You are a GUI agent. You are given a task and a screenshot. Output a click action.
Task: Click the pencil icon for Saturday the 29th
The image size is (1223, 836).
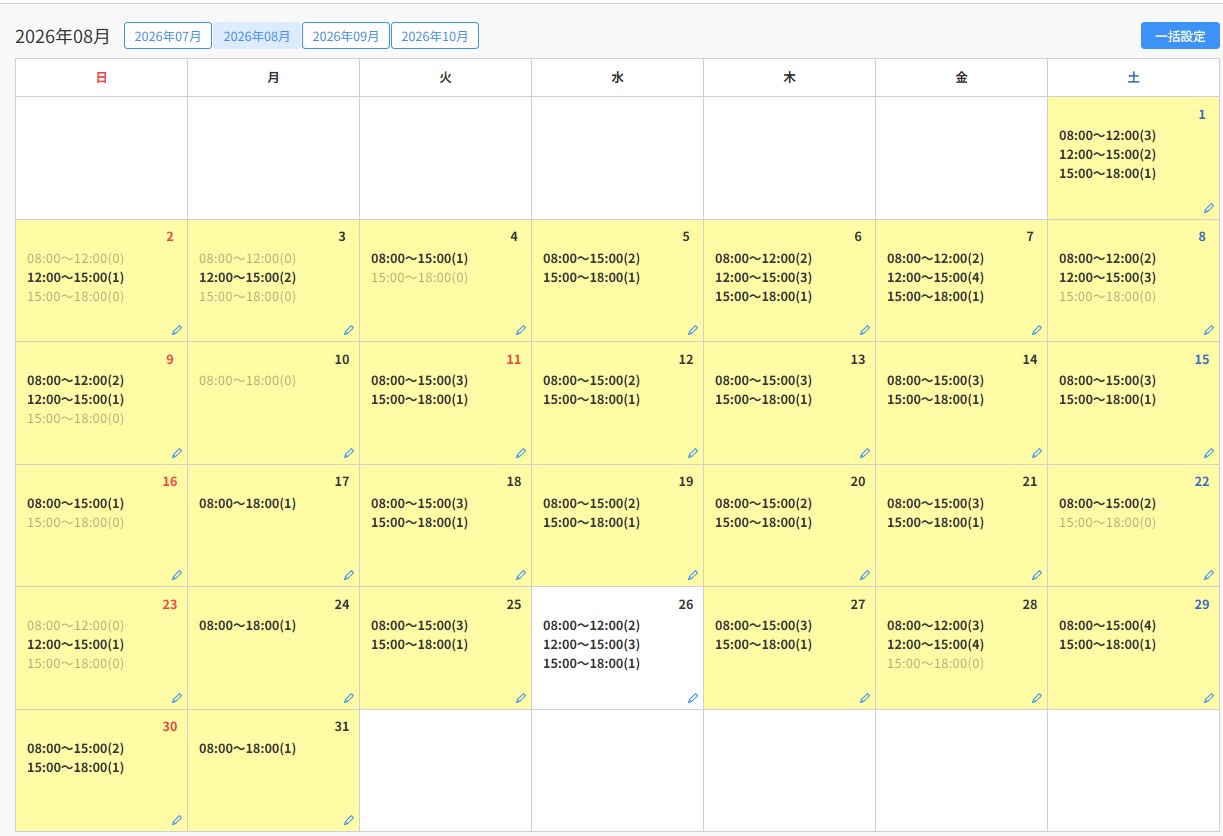pos(1208,698)
